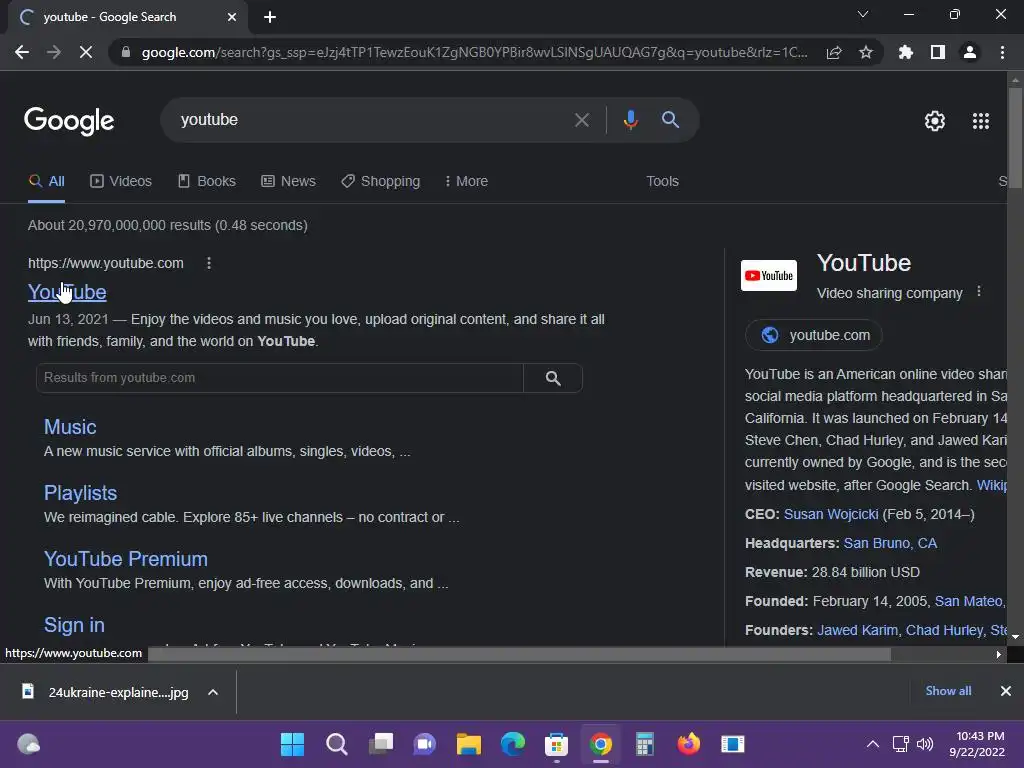Image resolution: width=1024 pixels, height=768 pixels.
Task: Show hidden system tray icons
Action: pos(872,744)
